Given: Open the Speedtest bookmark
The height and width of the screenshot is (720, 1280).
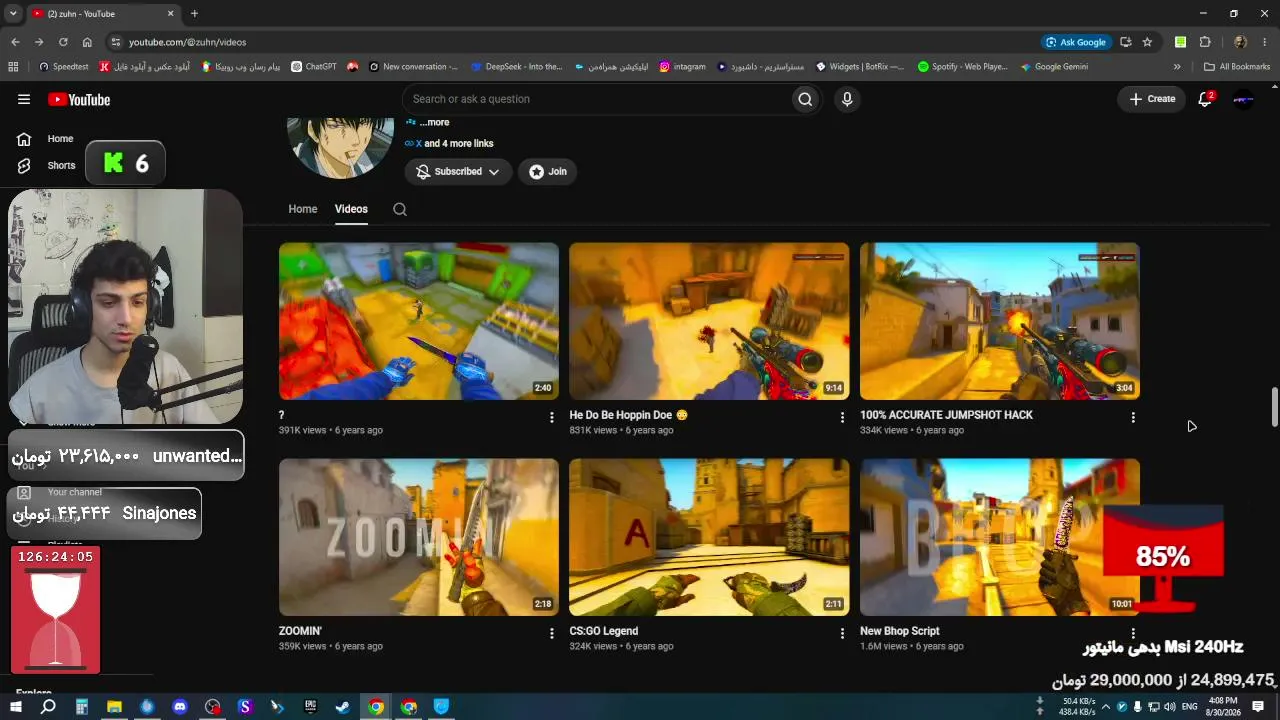Looking at the screenshot, I should pos(64,67).
